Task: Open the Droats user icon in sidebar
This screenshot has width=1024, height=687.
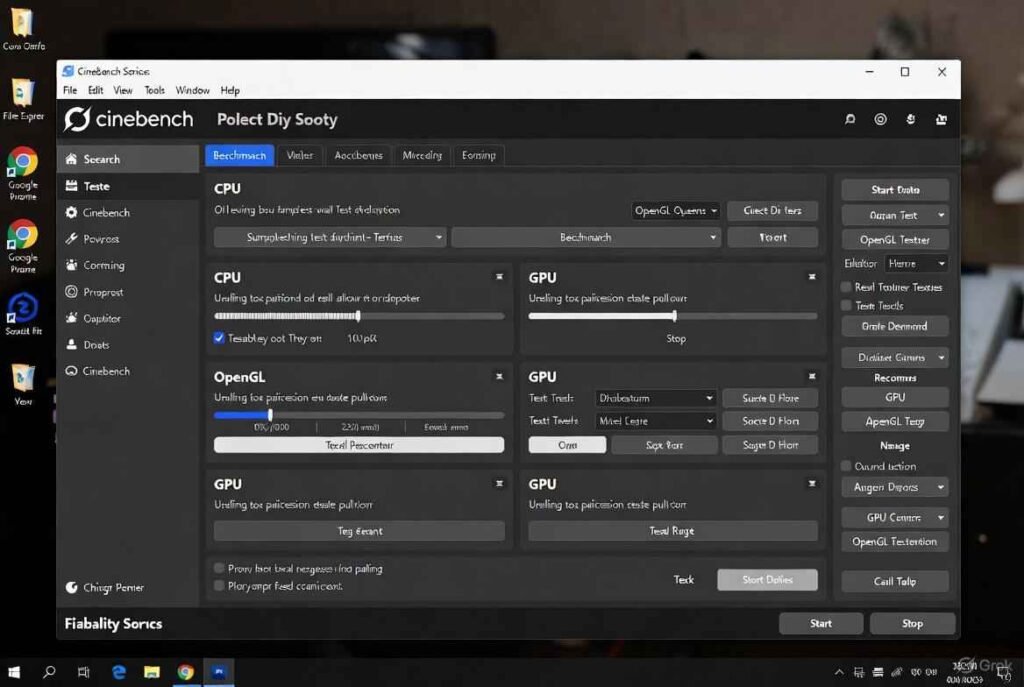Action: click(x=71, y=345)
